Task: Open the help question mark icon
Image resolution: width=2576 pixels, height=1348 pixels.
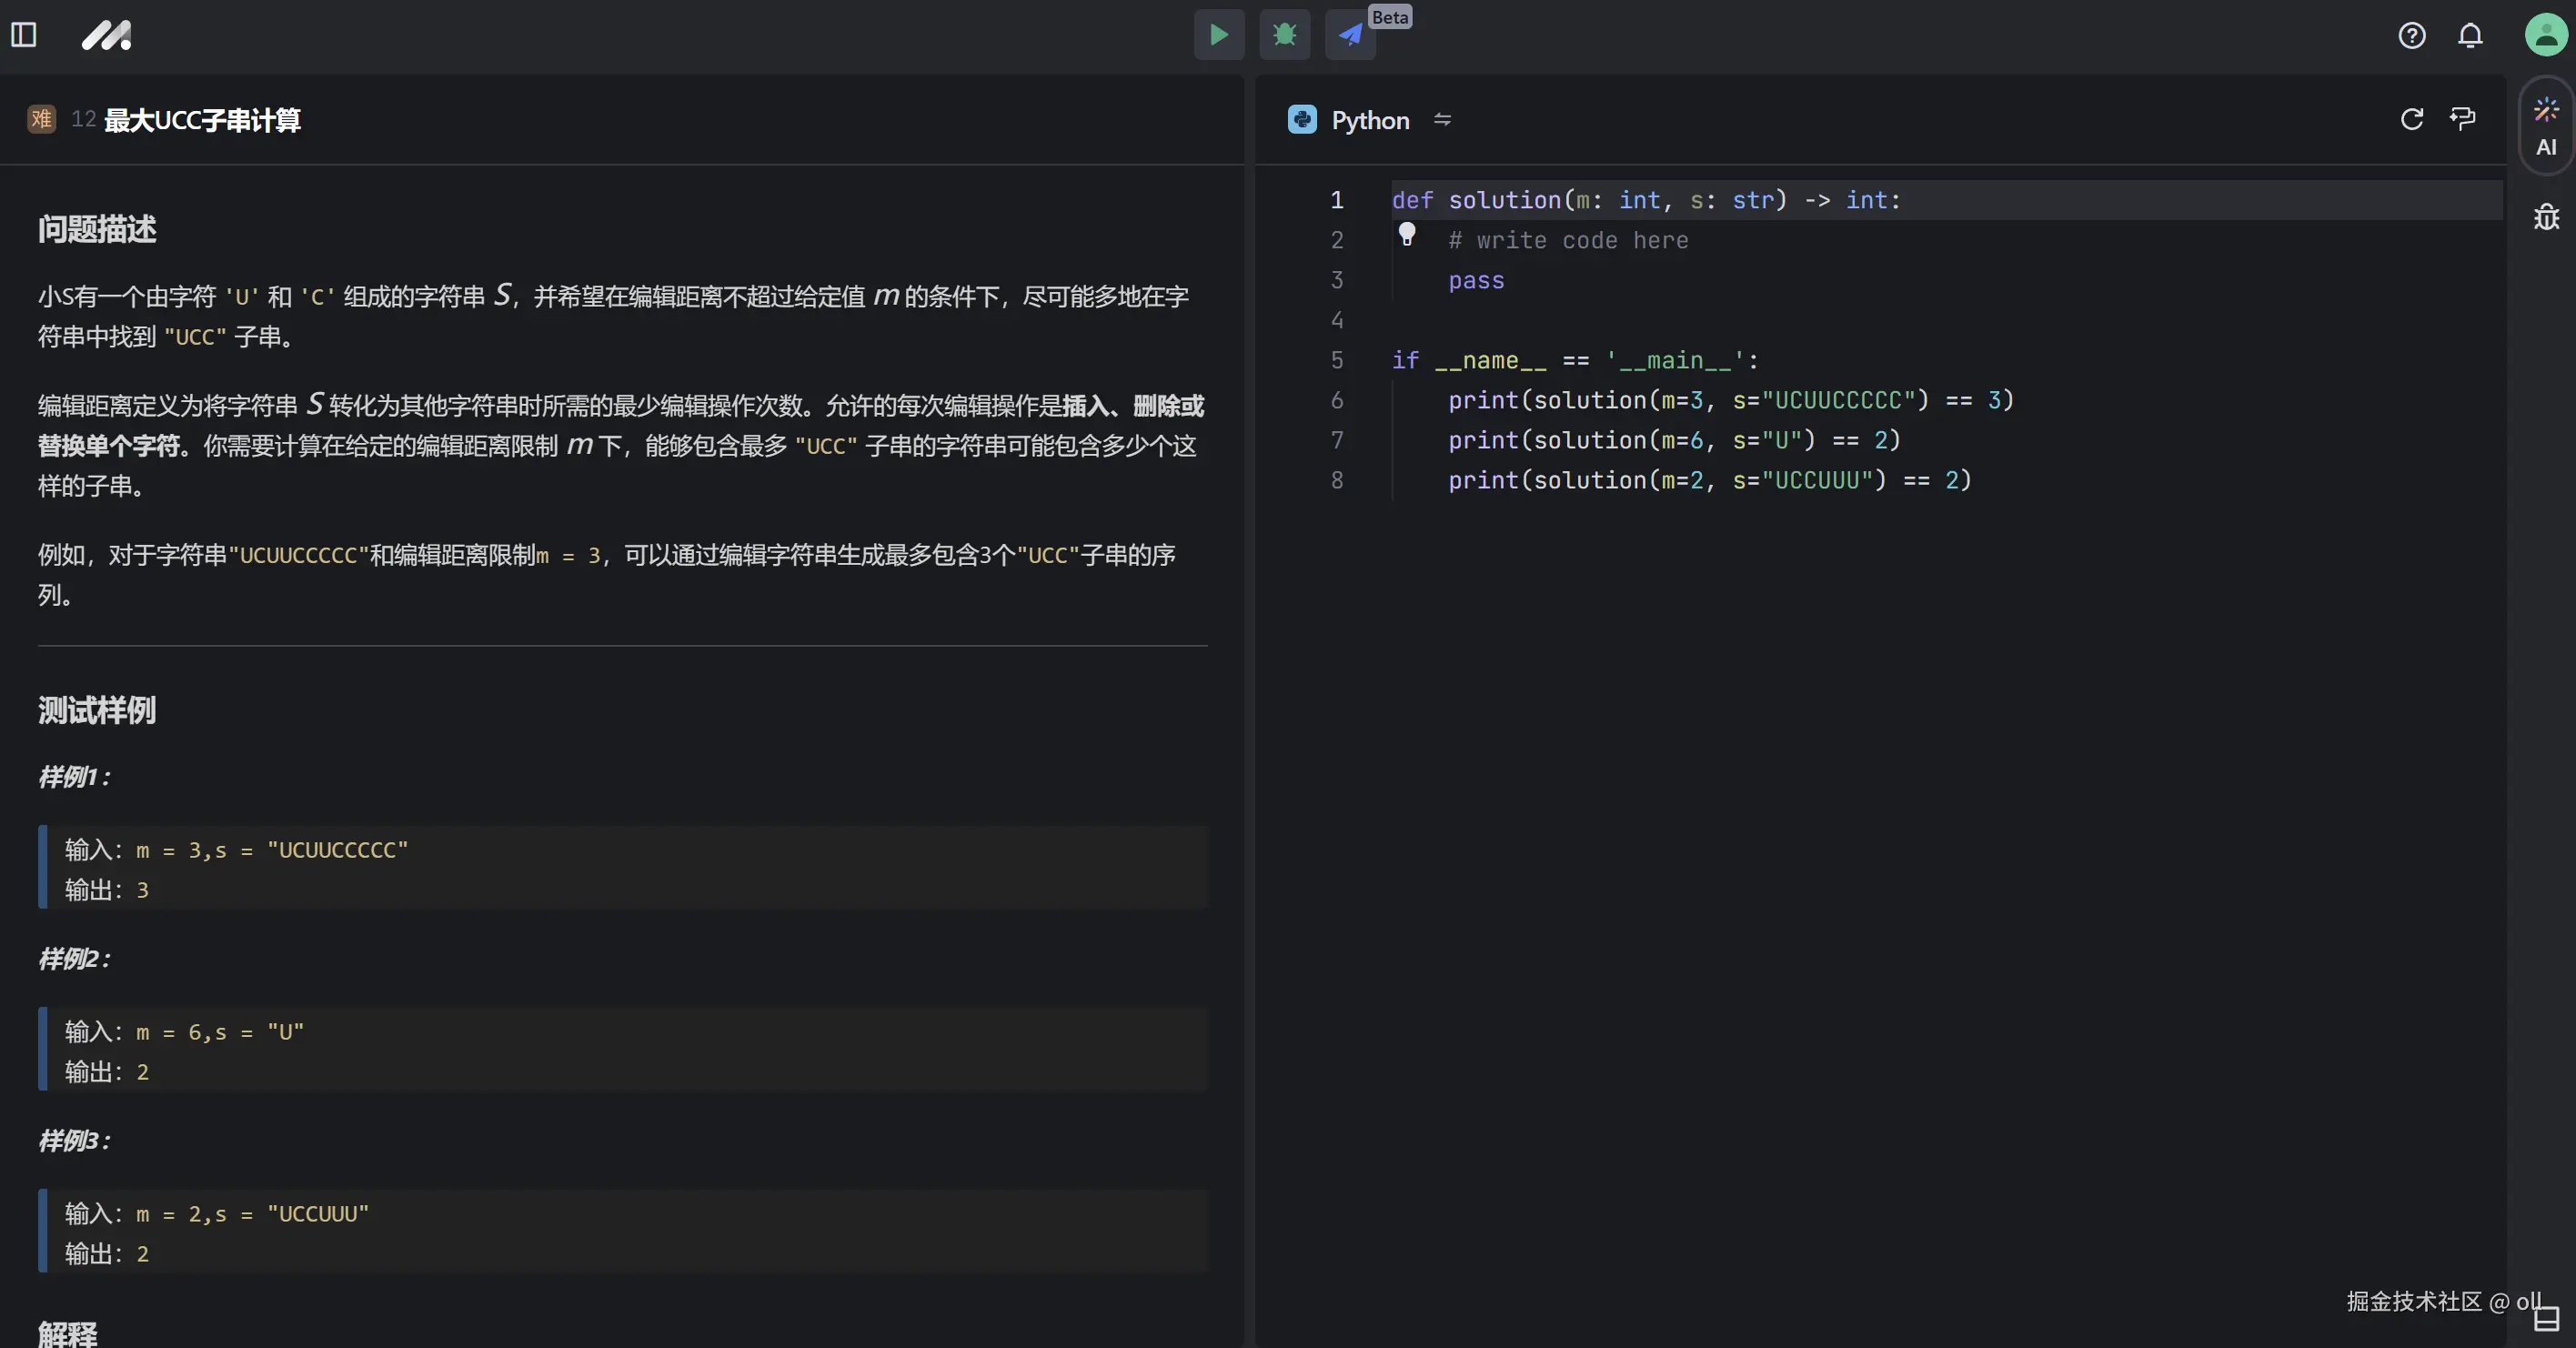Action: [x=2411, y=36]
